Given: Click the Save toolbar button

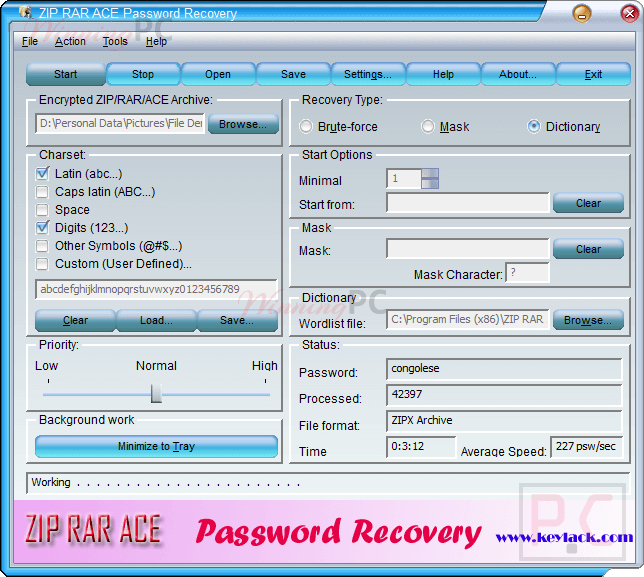Looking at the screenshot, I should point(293,74).
